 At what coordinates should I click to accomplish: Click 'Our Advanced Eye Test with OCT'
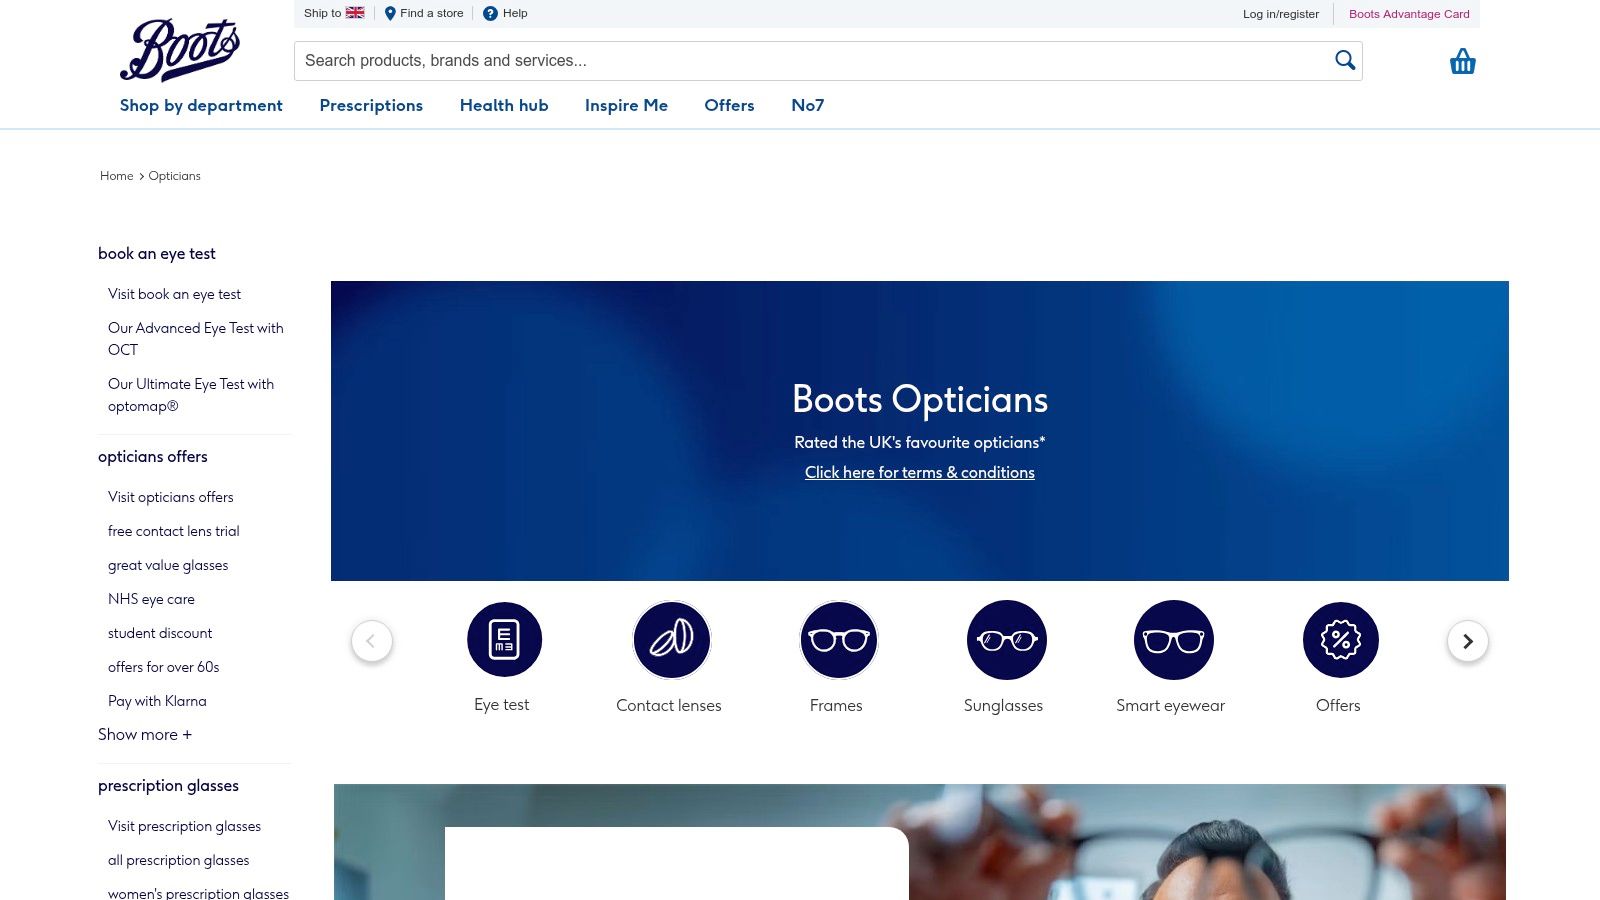(196, 339)
